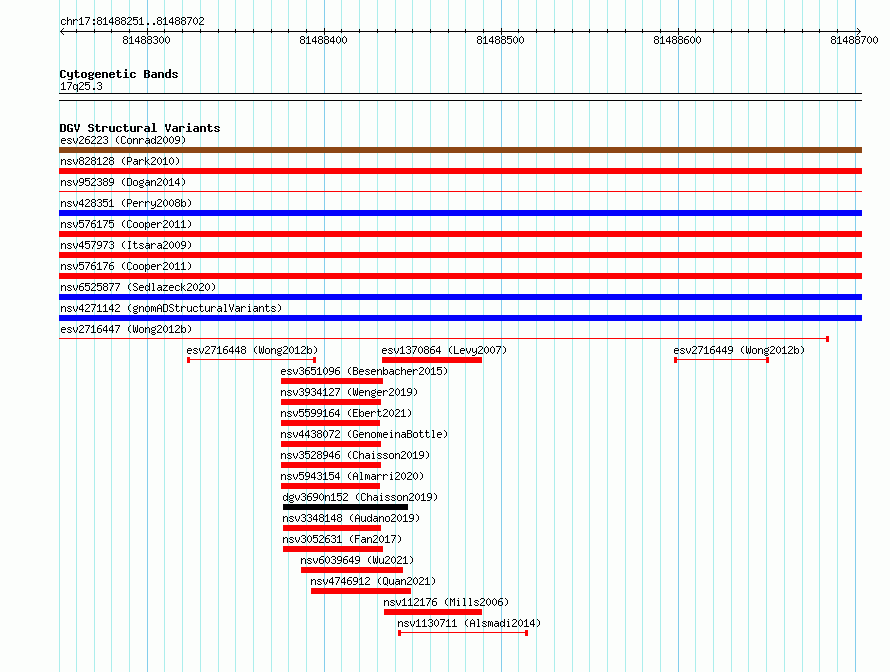Image resolution: width=890 pixels, height=672 pixels.
Task: Click ruler position 81488300
Action: [x=146, y=40]
